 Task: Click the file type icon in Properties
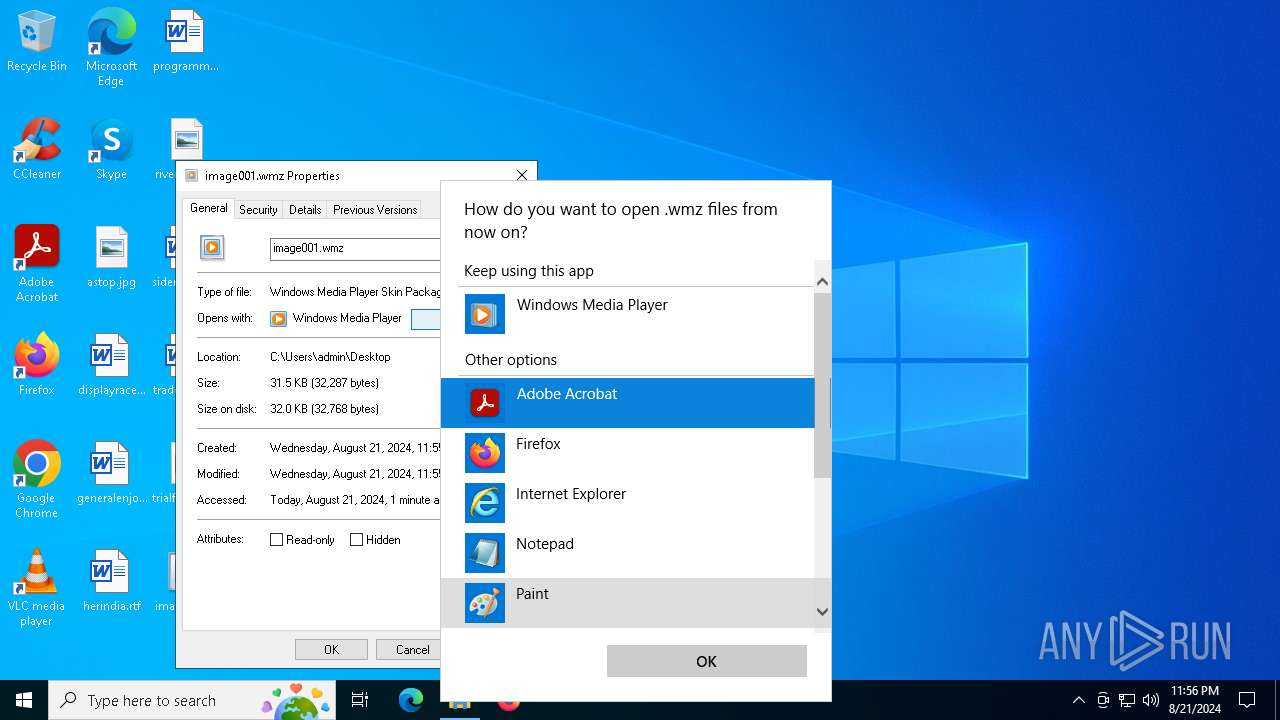click(212, 248)
